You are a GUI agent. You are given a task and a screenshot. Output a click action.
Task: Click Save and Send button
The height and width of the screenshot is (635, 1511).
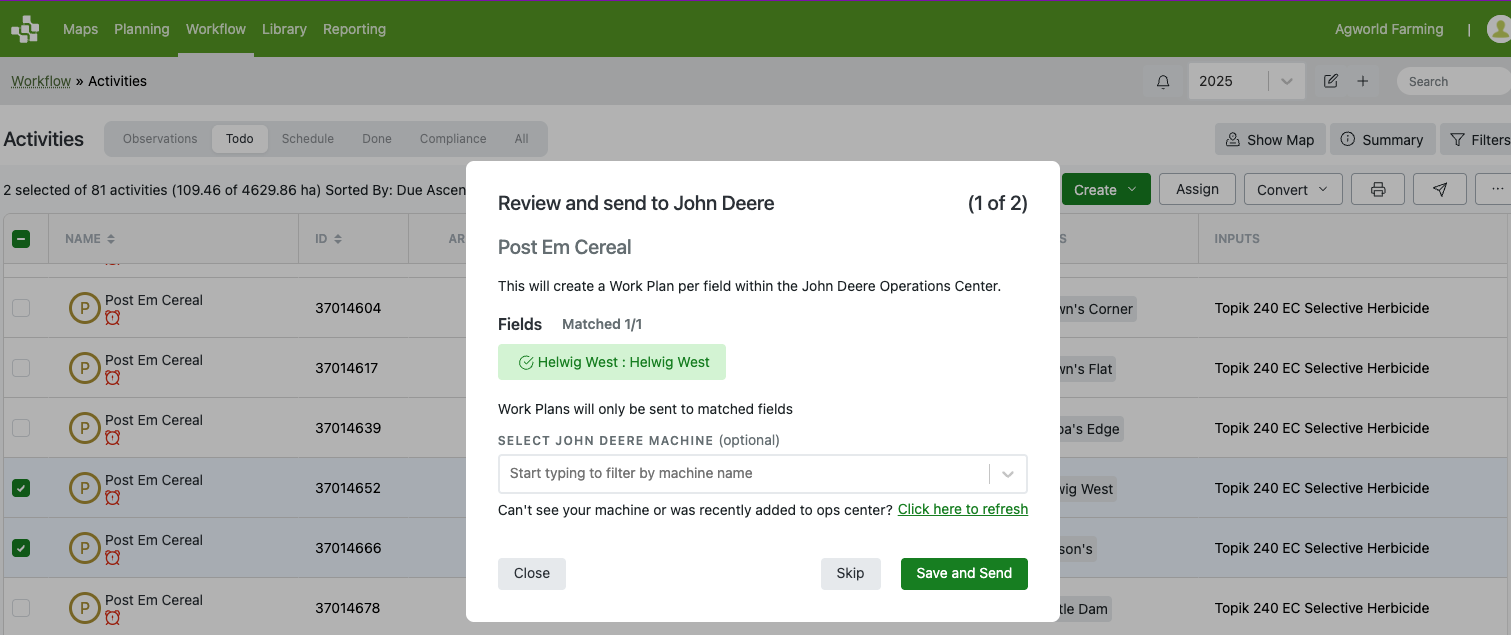(964, 573)
